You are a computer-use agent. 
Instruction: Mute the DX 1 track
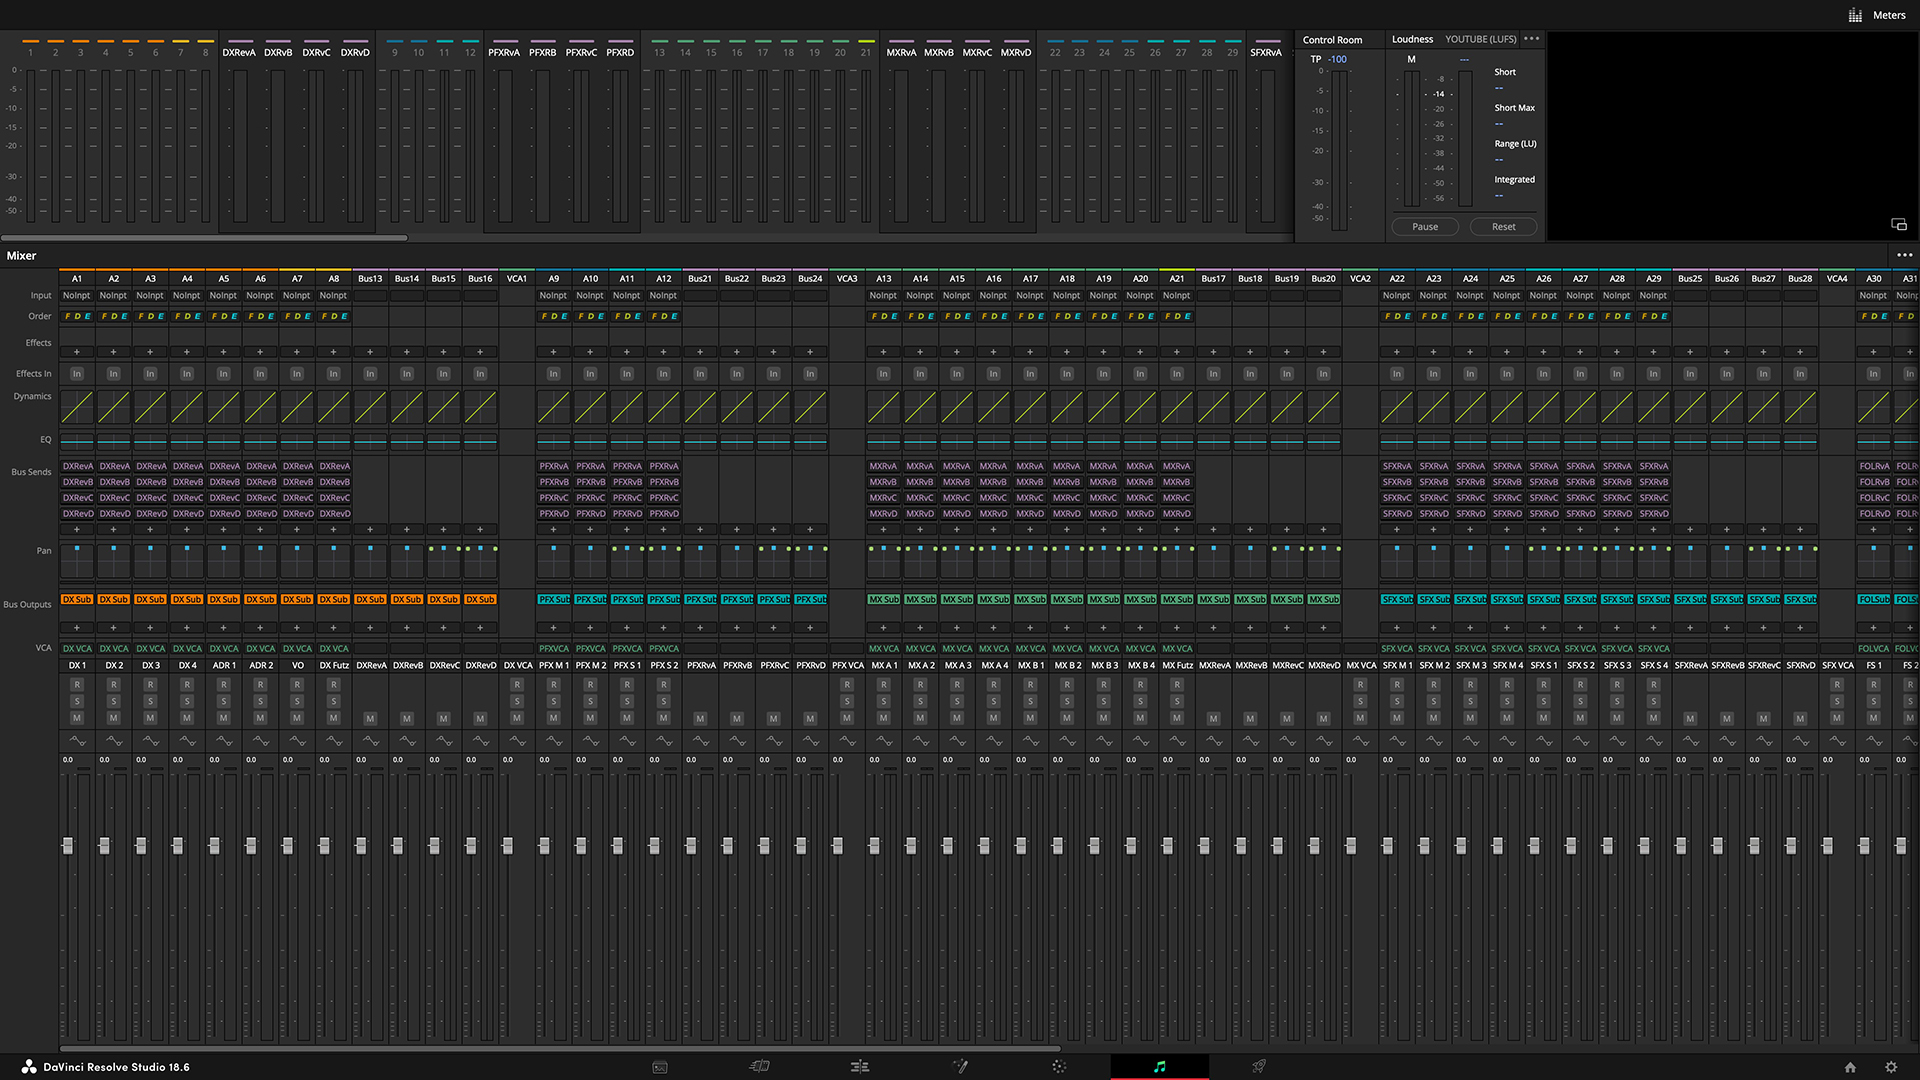coord(77,718)
